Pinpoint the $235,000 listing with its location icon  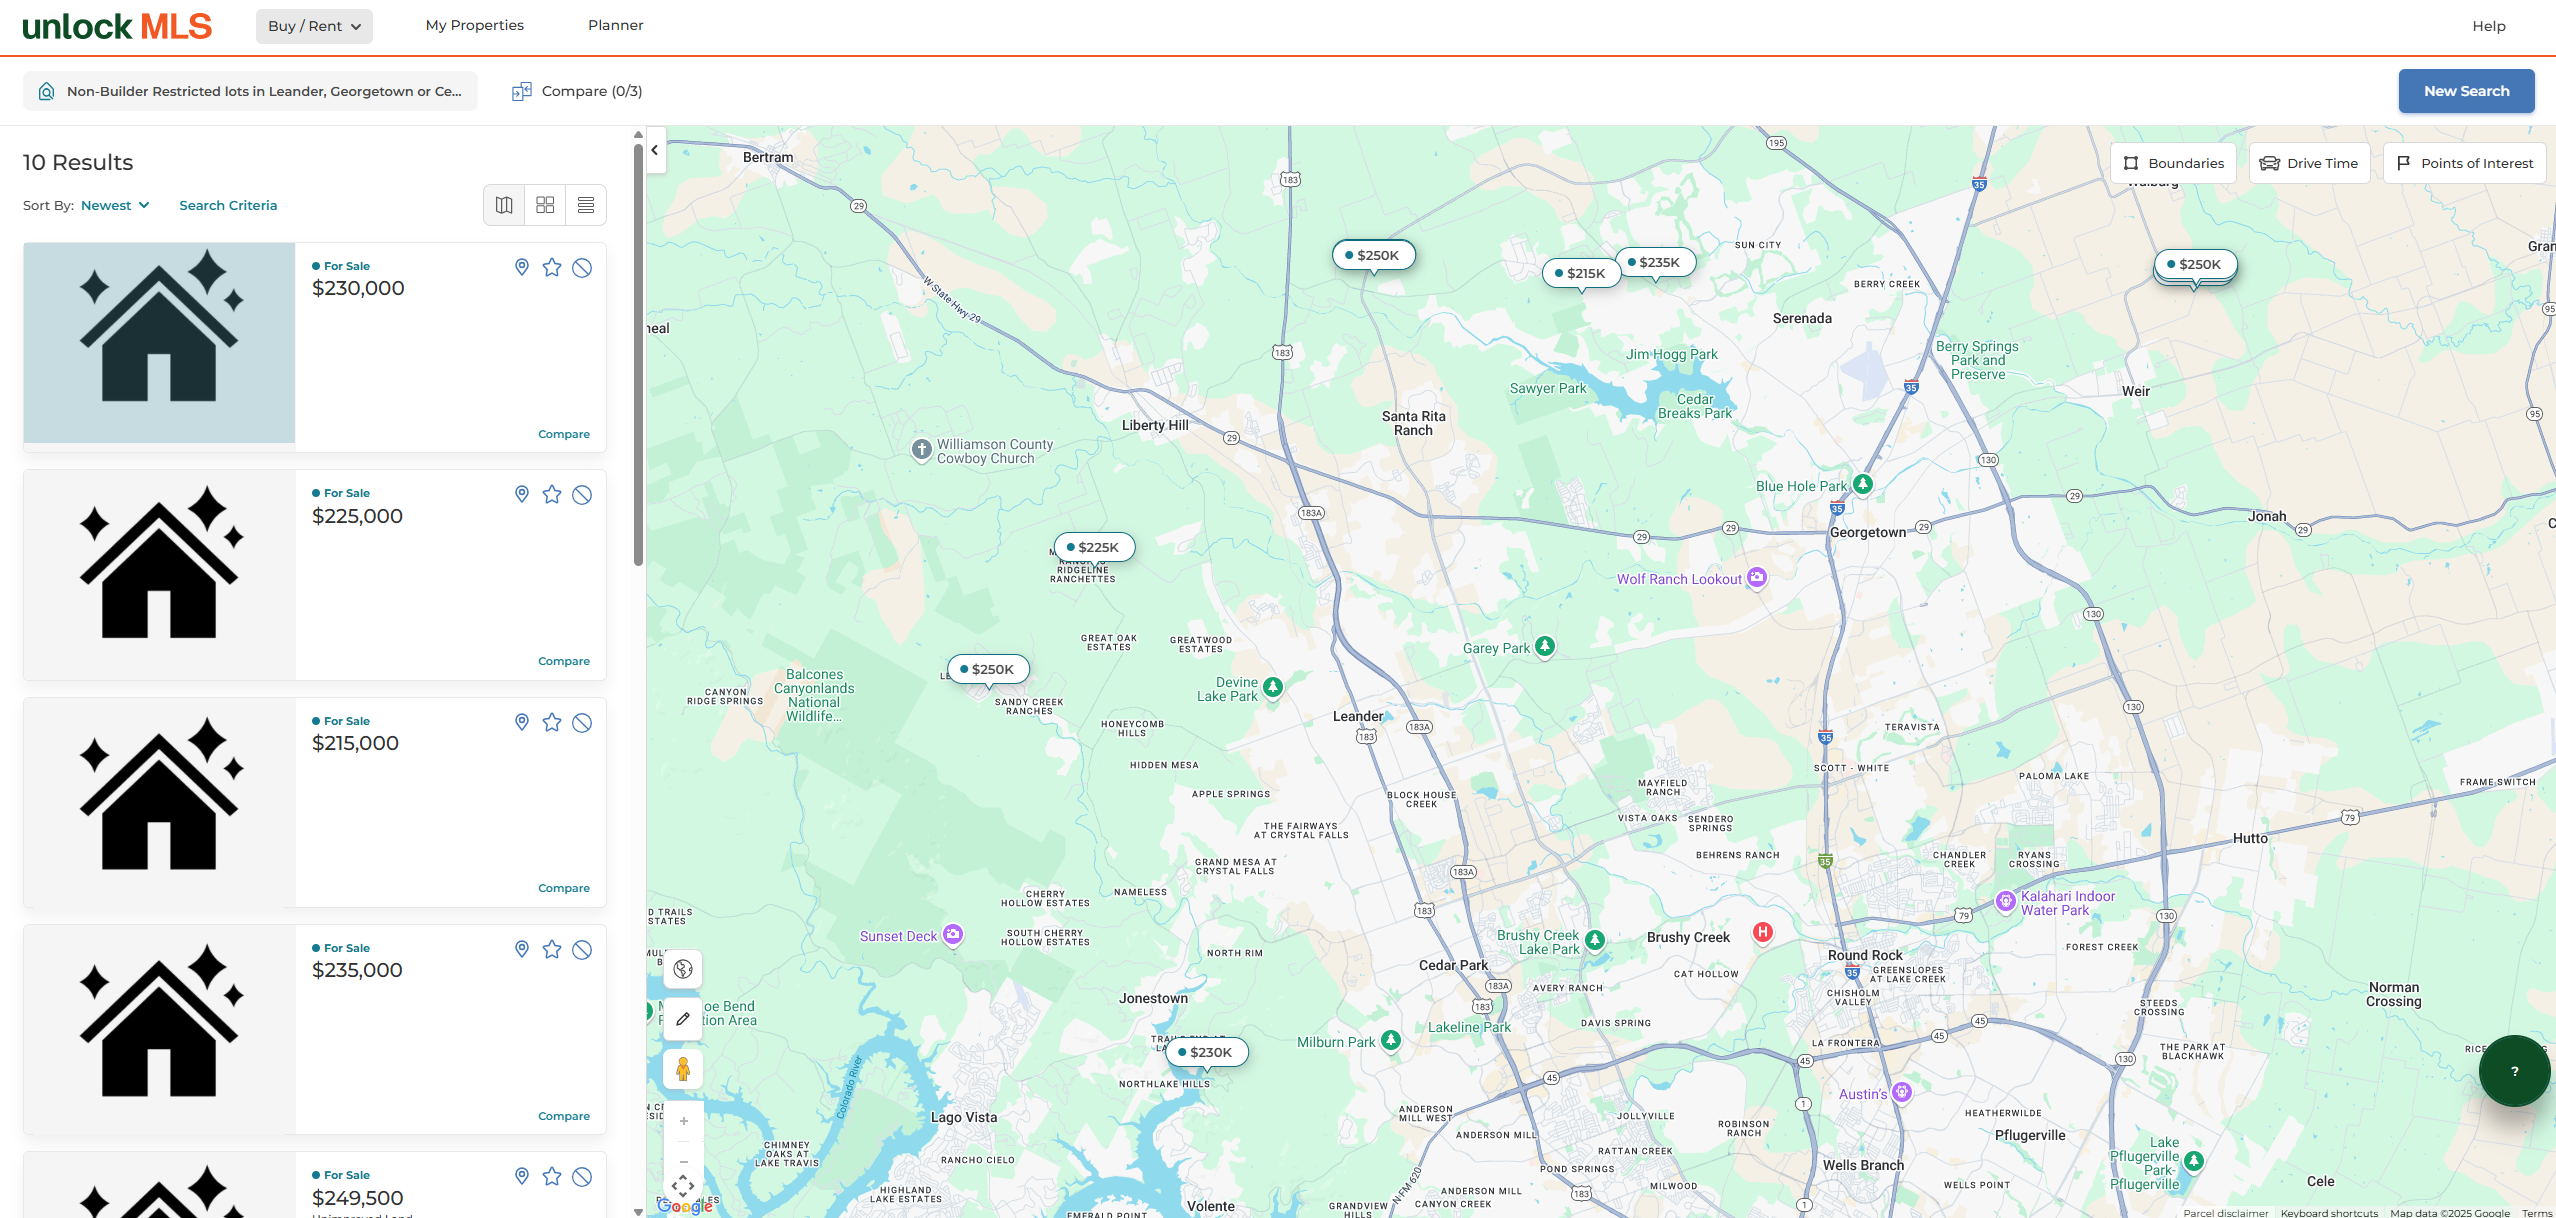click(521, 949)
